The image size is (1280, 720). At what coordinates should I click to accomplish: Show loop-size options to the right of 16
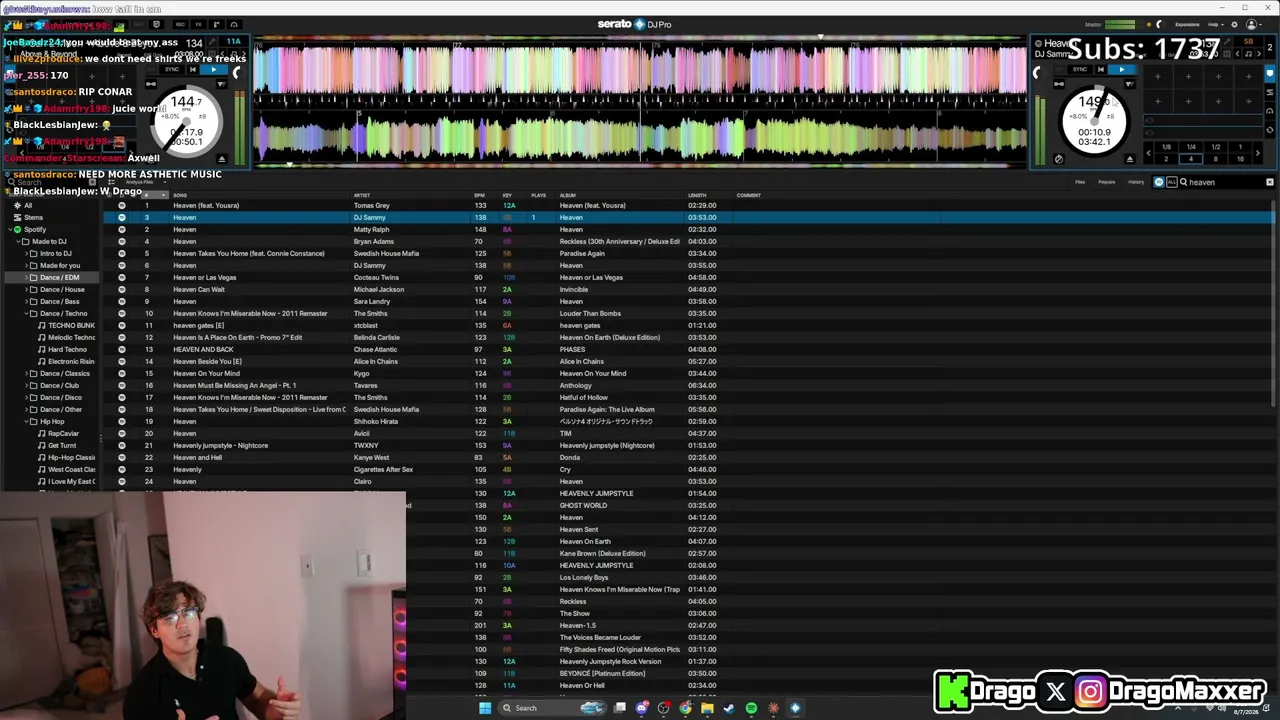point(1258,152)
